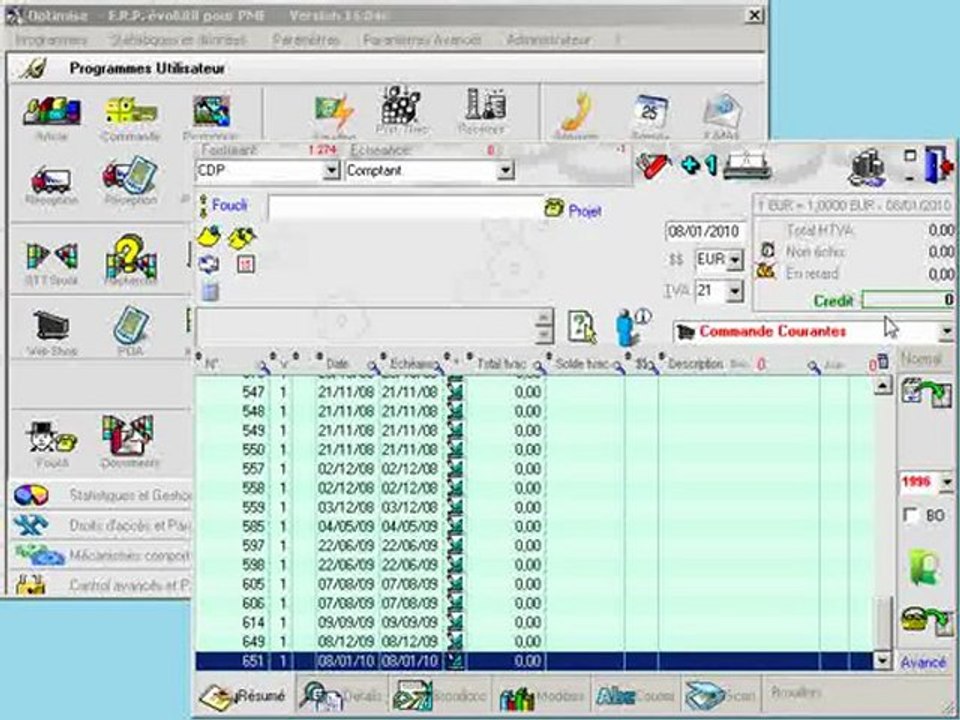Switch to the Détails tab
Image resolution: width=960 pixels, height=720 pixels.
tap(343, 696)
